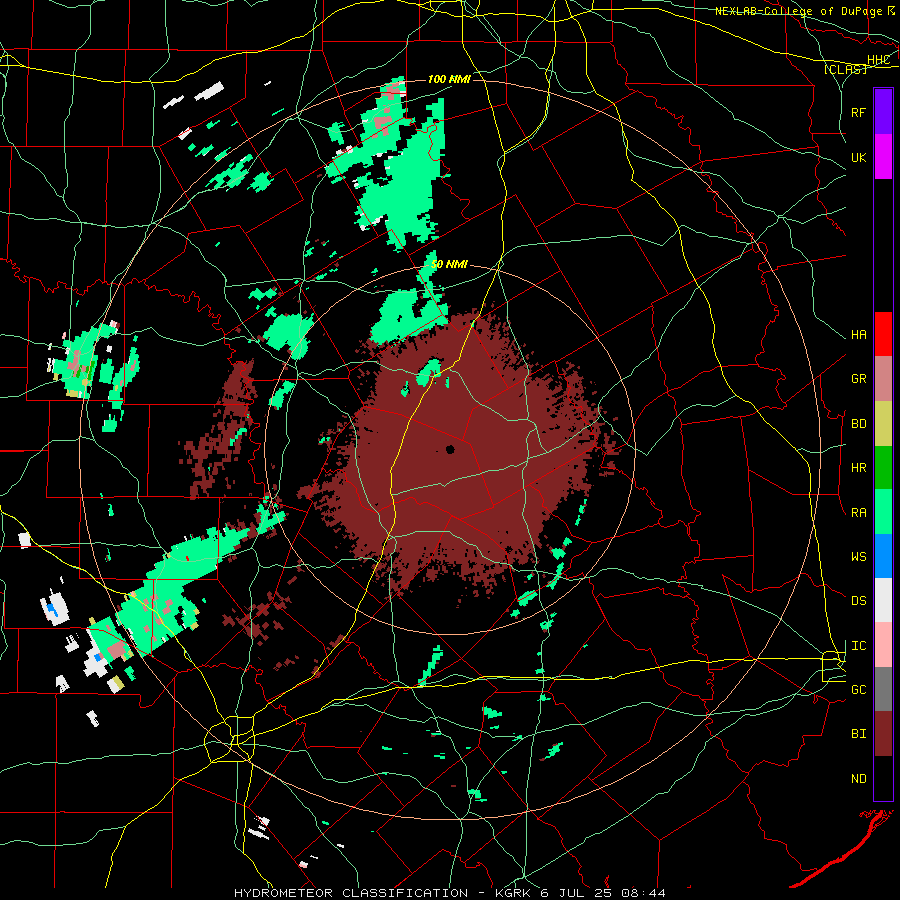Click the black ND no data swatch
This screenshot has width=900, height=900.
point(883,778)
